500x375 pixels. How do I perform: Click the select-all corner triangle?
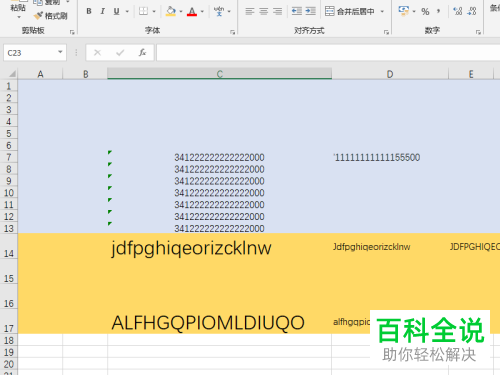tap(12, 74)
